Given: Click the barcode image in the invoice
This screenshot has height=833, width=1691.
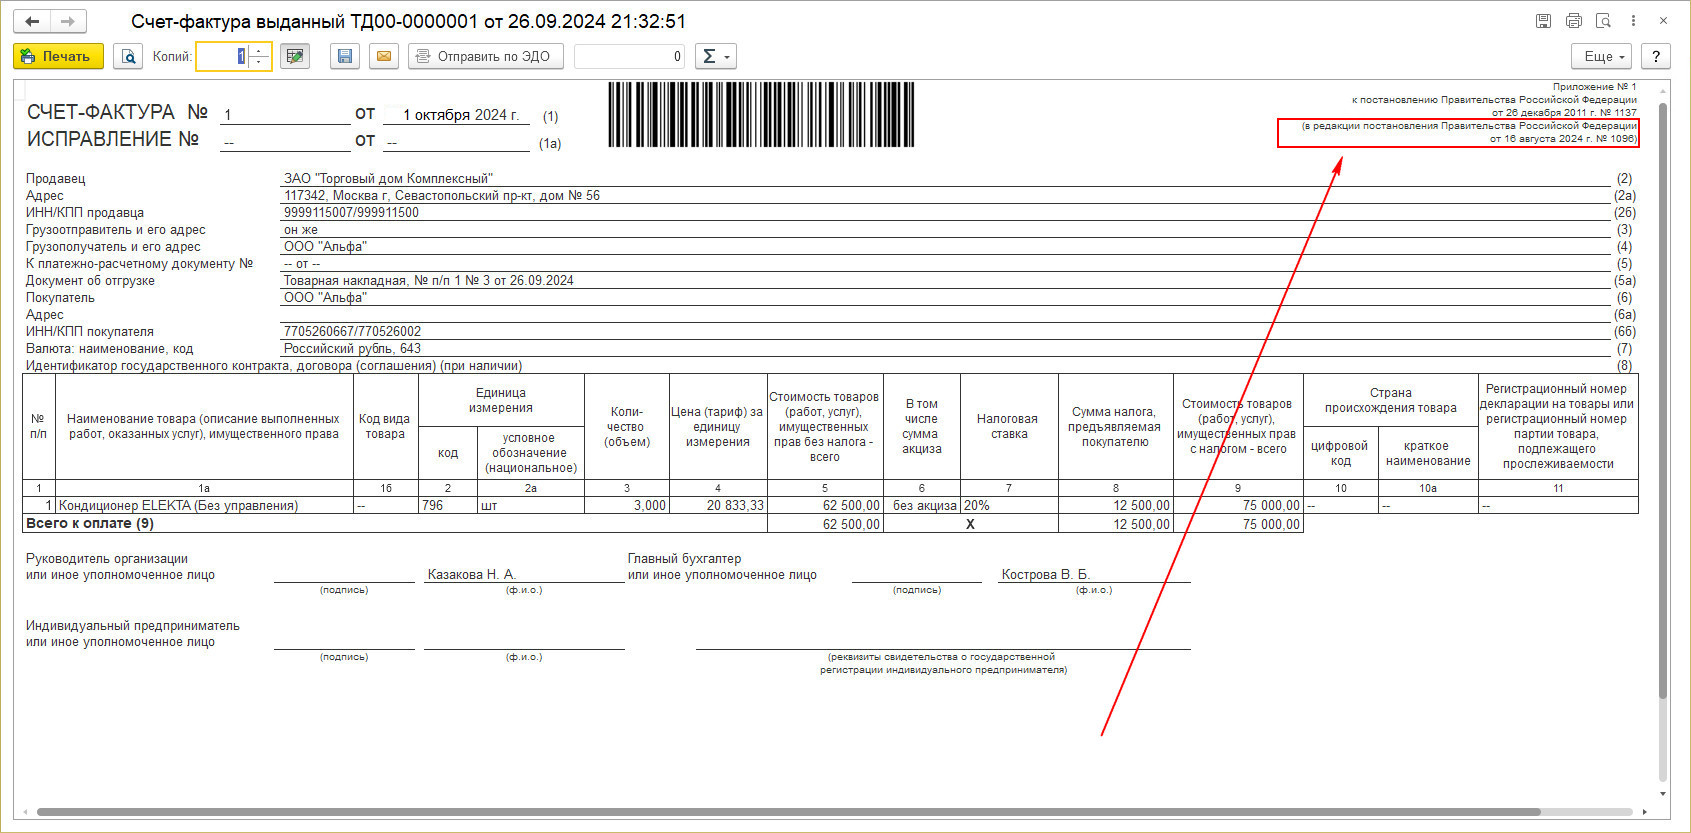Looking at the screenshot, I should [x=761, y=115].
